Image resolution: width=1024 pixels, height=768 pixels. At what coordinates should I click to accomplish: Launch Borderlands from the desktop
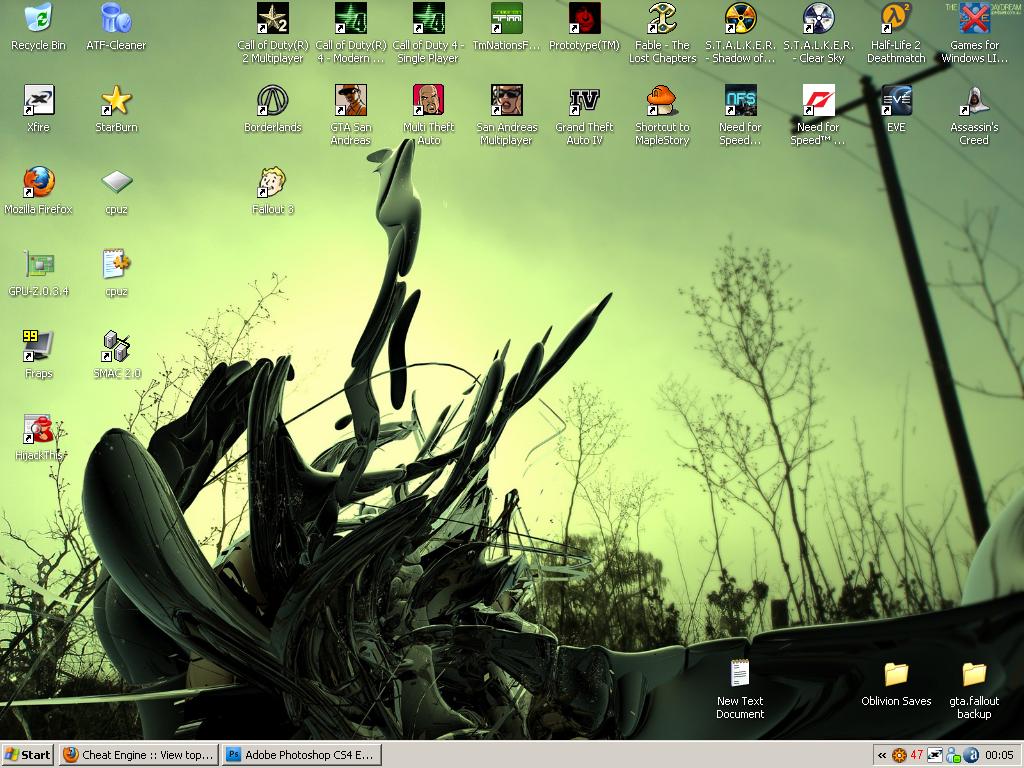coord(271,105)
